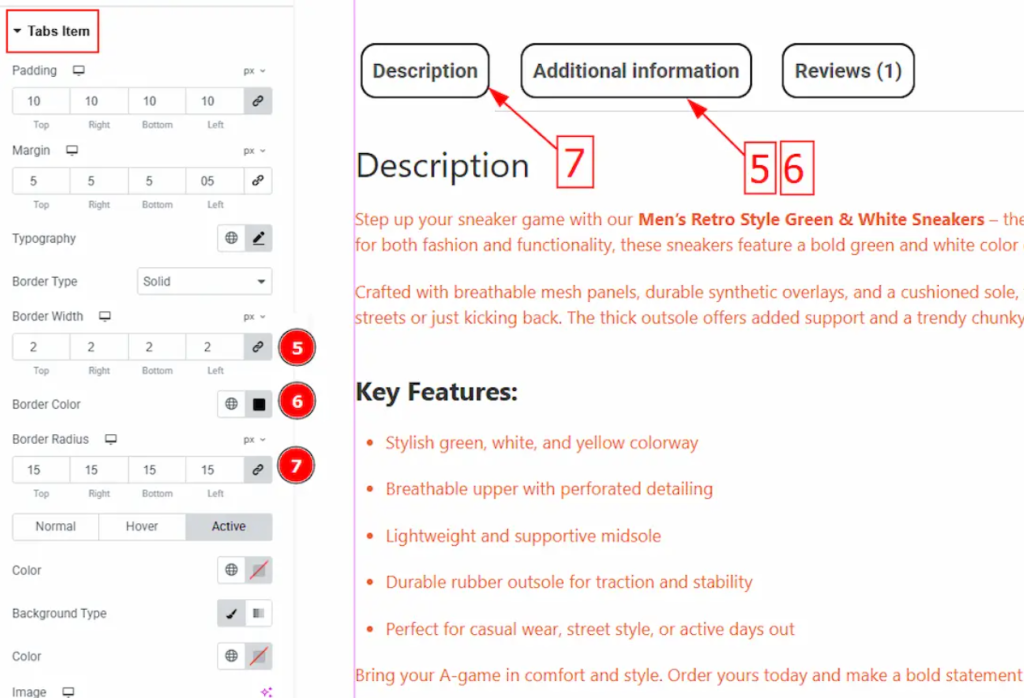Click the Border Color global color globe
Viewport: 1024px width, 698px height.
[x=231, y=404]
